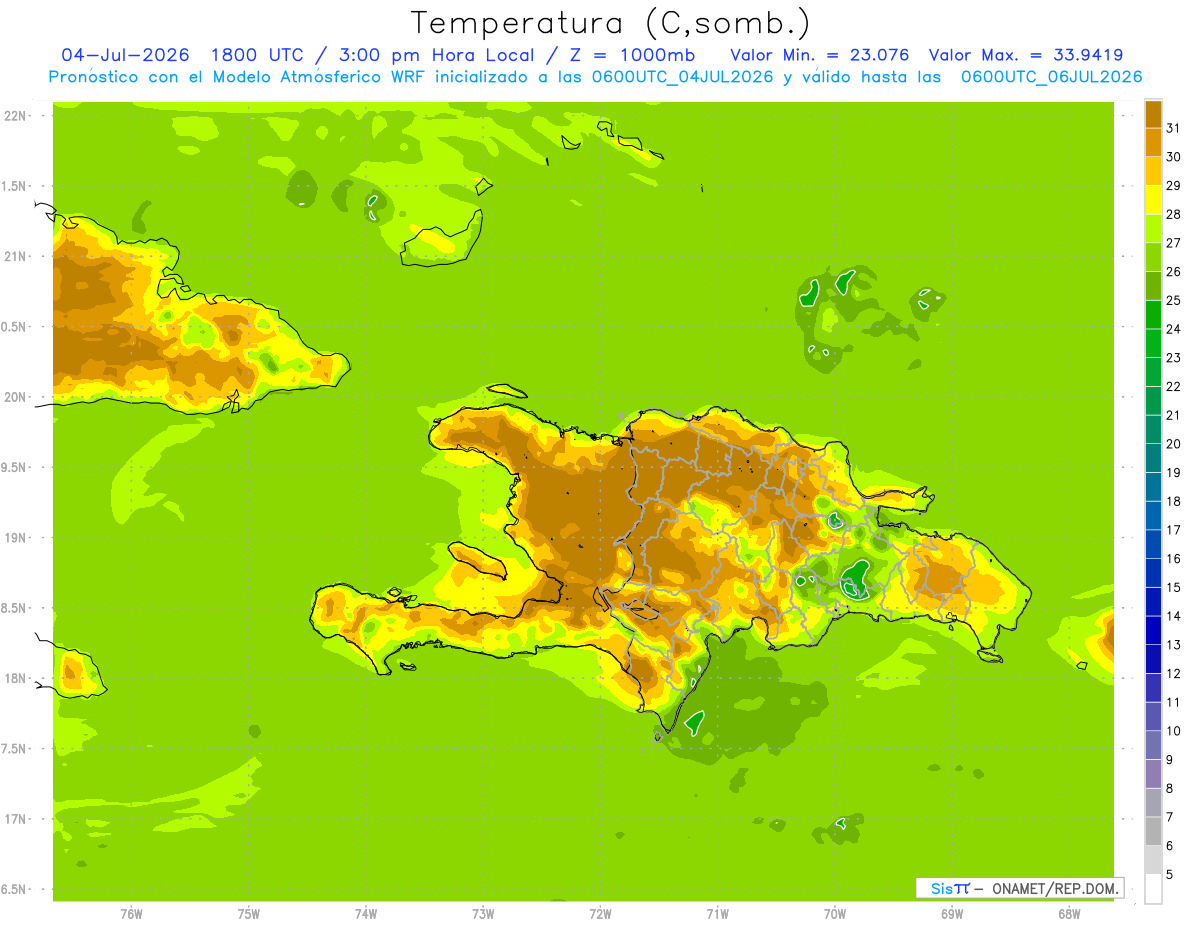The image size is (1200, 927).
Task: Click the "Valor Min. = 23.076" value
Action: point(820,55)
